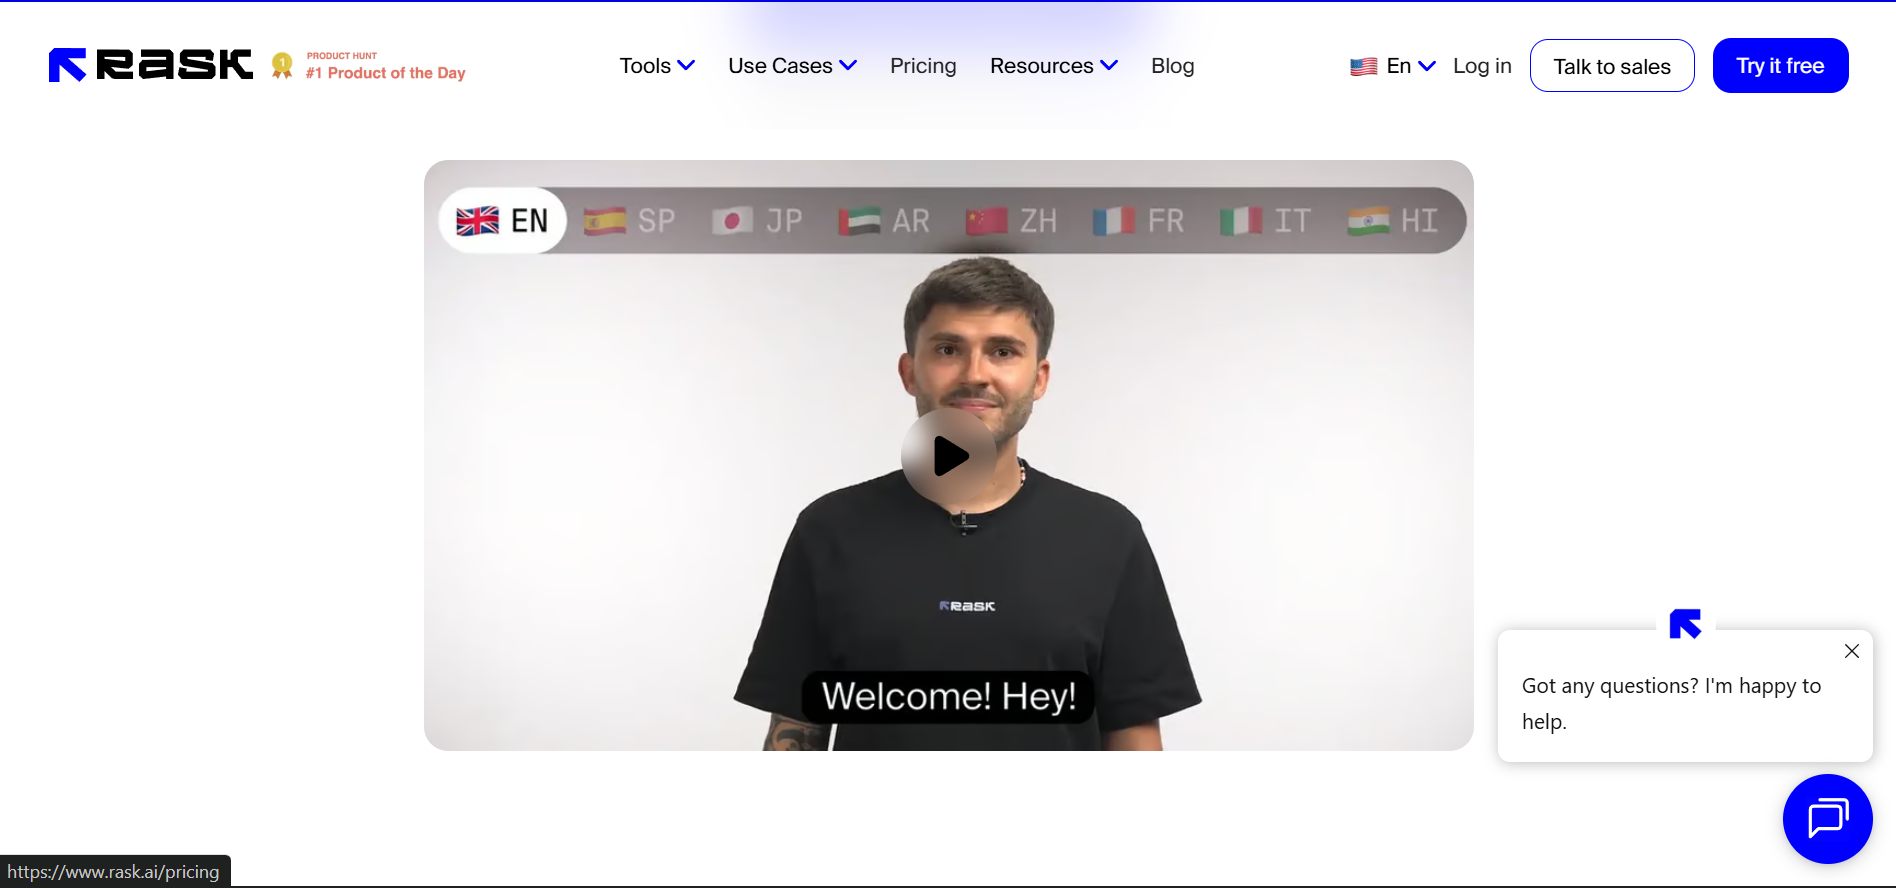
Task: Expand the Tools dropdown menu
Action: click(656, 66)
